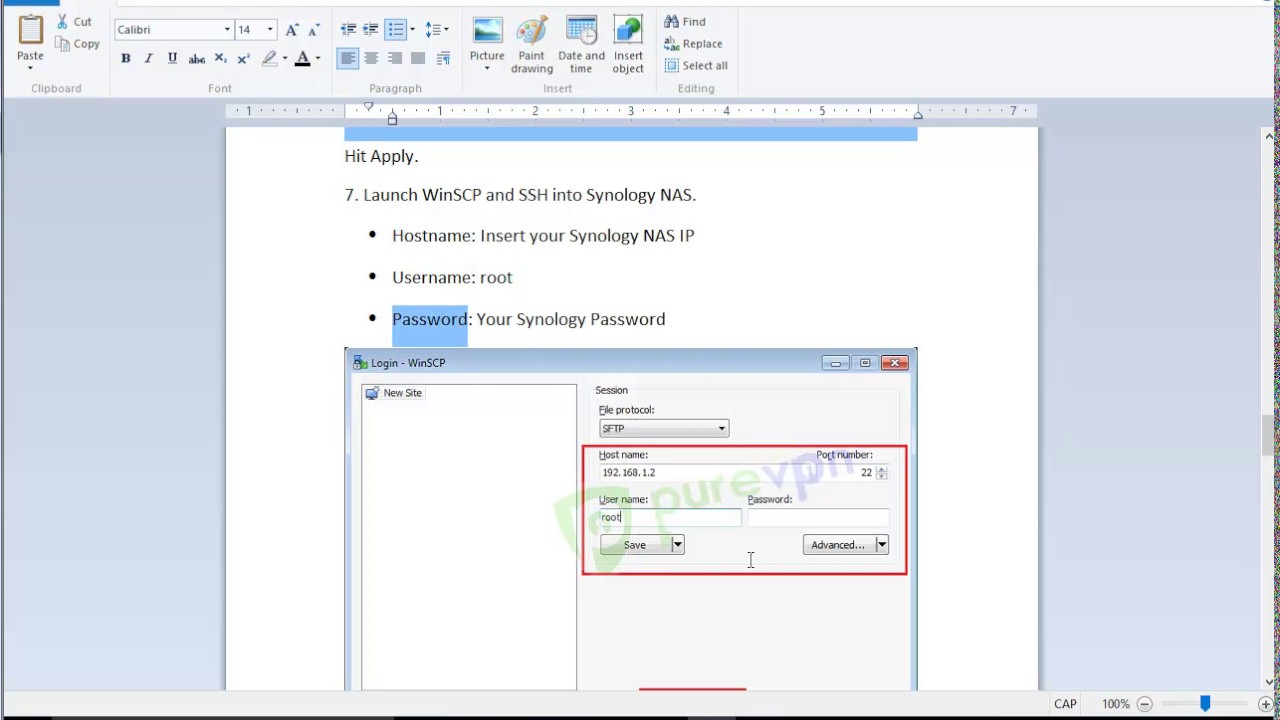This screenshot has width=1280, height=720.
Task: Click the first-line indent marker on ruler
Action: (x=368, y=106)
